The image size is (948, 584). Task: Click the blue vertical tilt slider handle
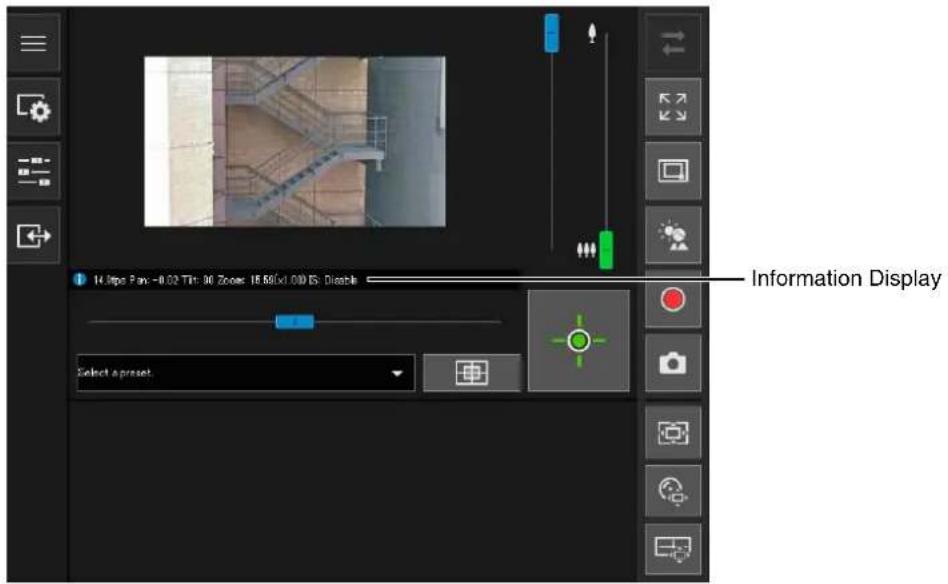click(x=551, y=33)
